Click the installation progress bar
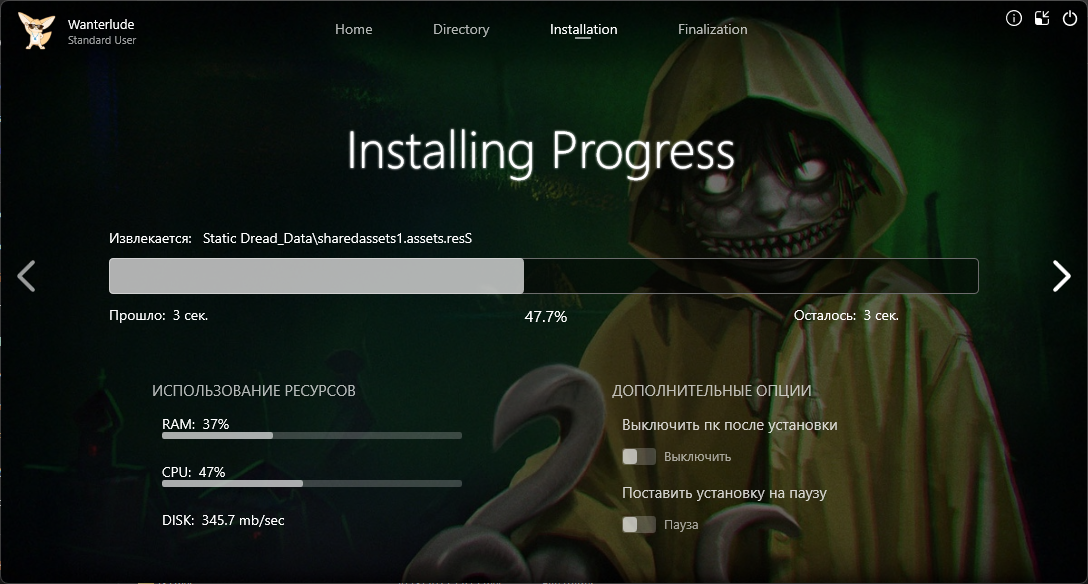 (543, 276)
